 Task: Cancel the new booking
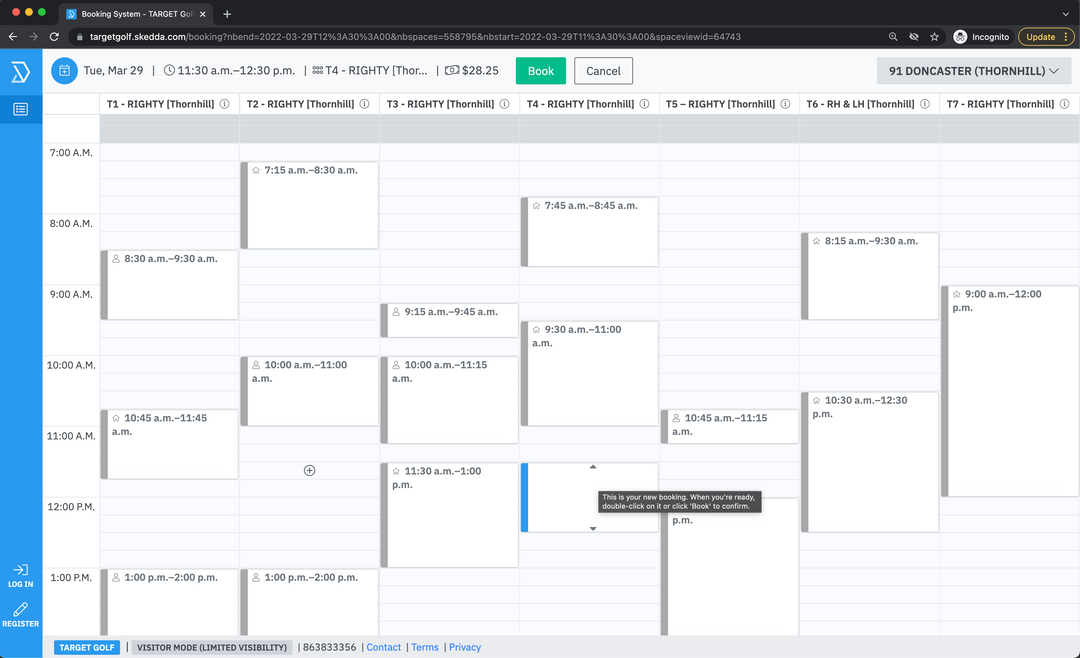coord(603,71)
